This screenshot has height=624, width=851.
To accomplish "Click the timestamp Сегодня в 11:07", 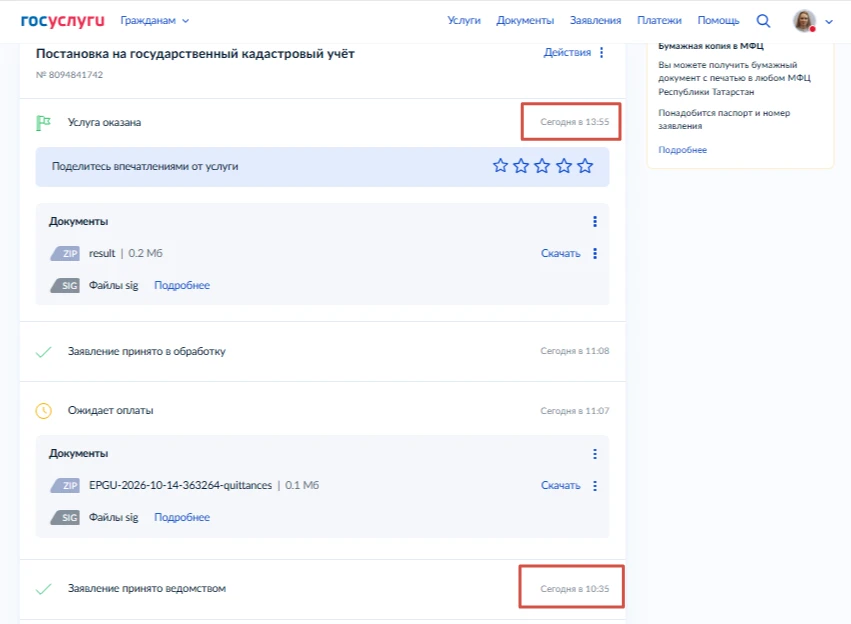I will pyautogui.click(x=575, y=411).
